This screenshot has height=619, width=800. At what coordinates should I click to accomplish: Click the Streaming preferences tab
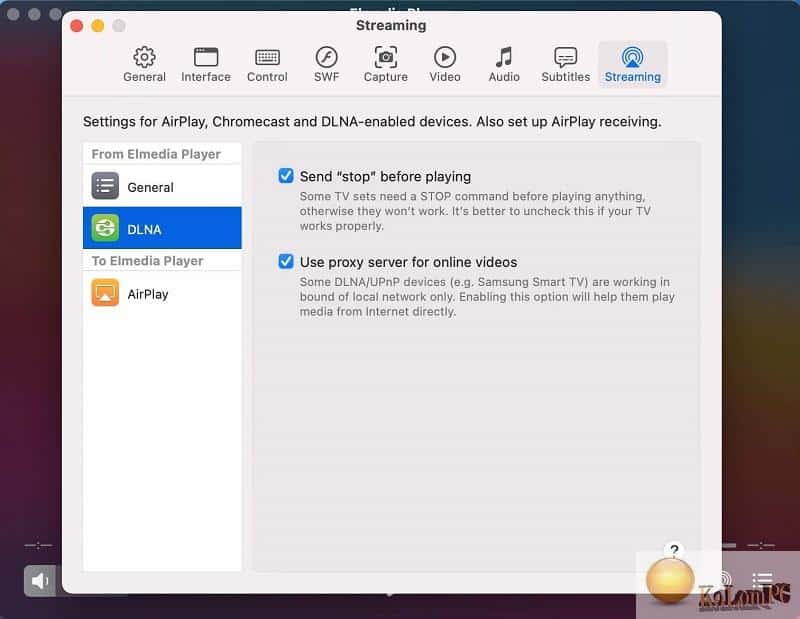pos(633,64)
